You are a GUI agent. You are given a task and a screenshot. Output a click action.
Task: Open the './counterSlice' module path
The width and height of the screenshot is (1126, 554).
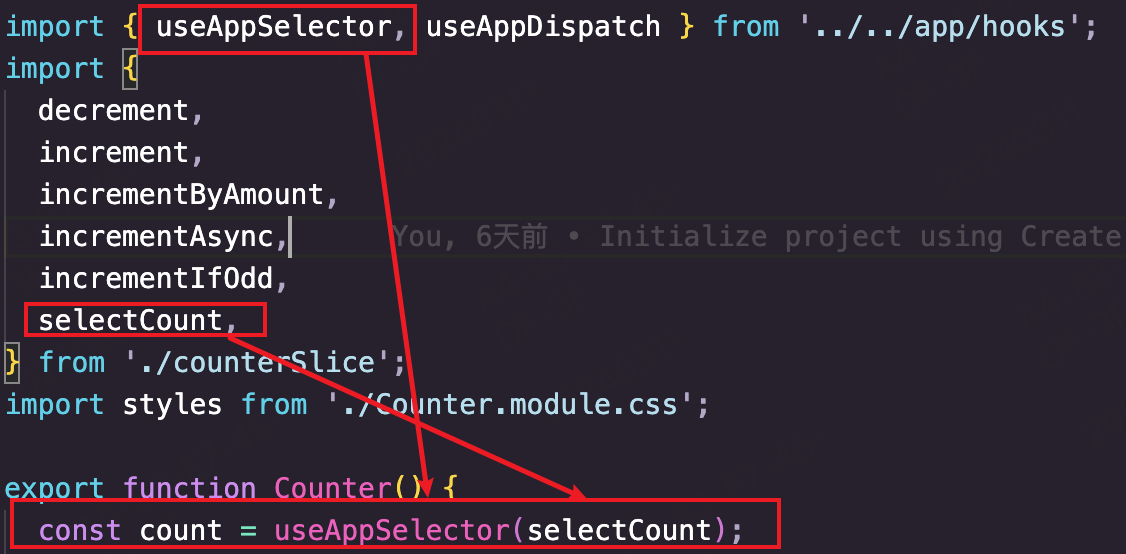[256, 361]
